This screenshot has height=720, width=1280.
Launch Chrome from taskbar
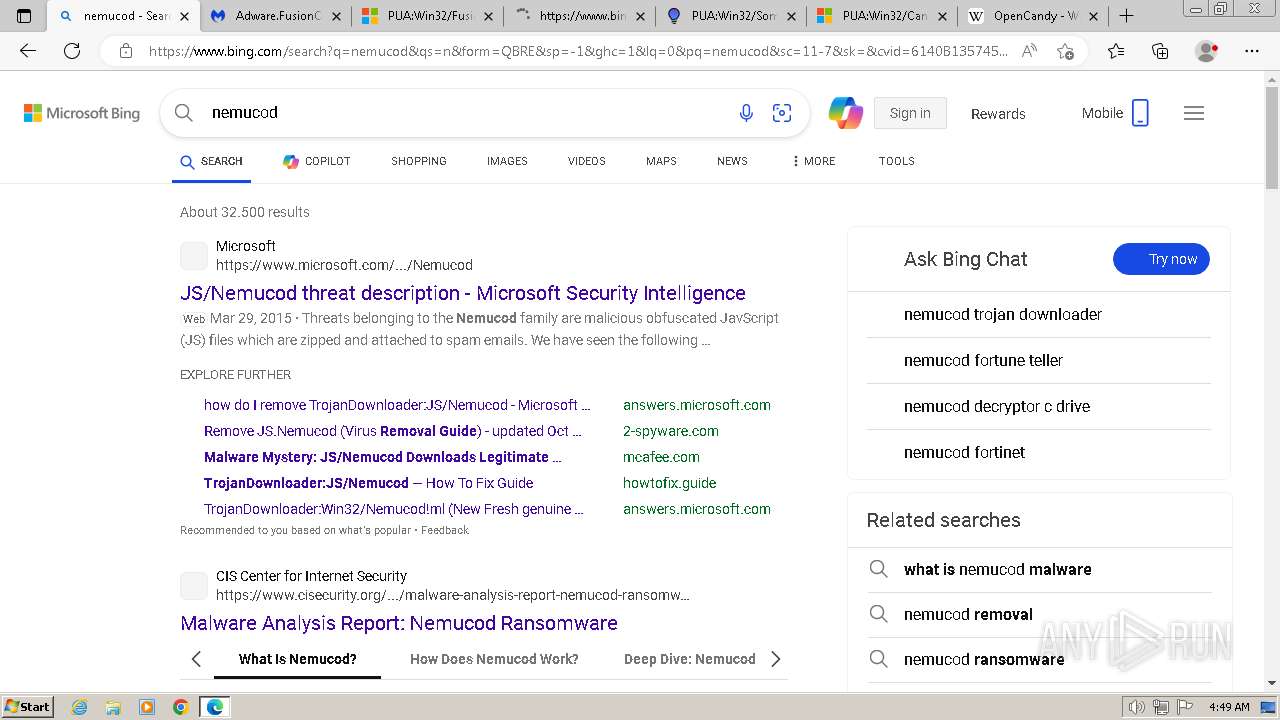point(180,707)
